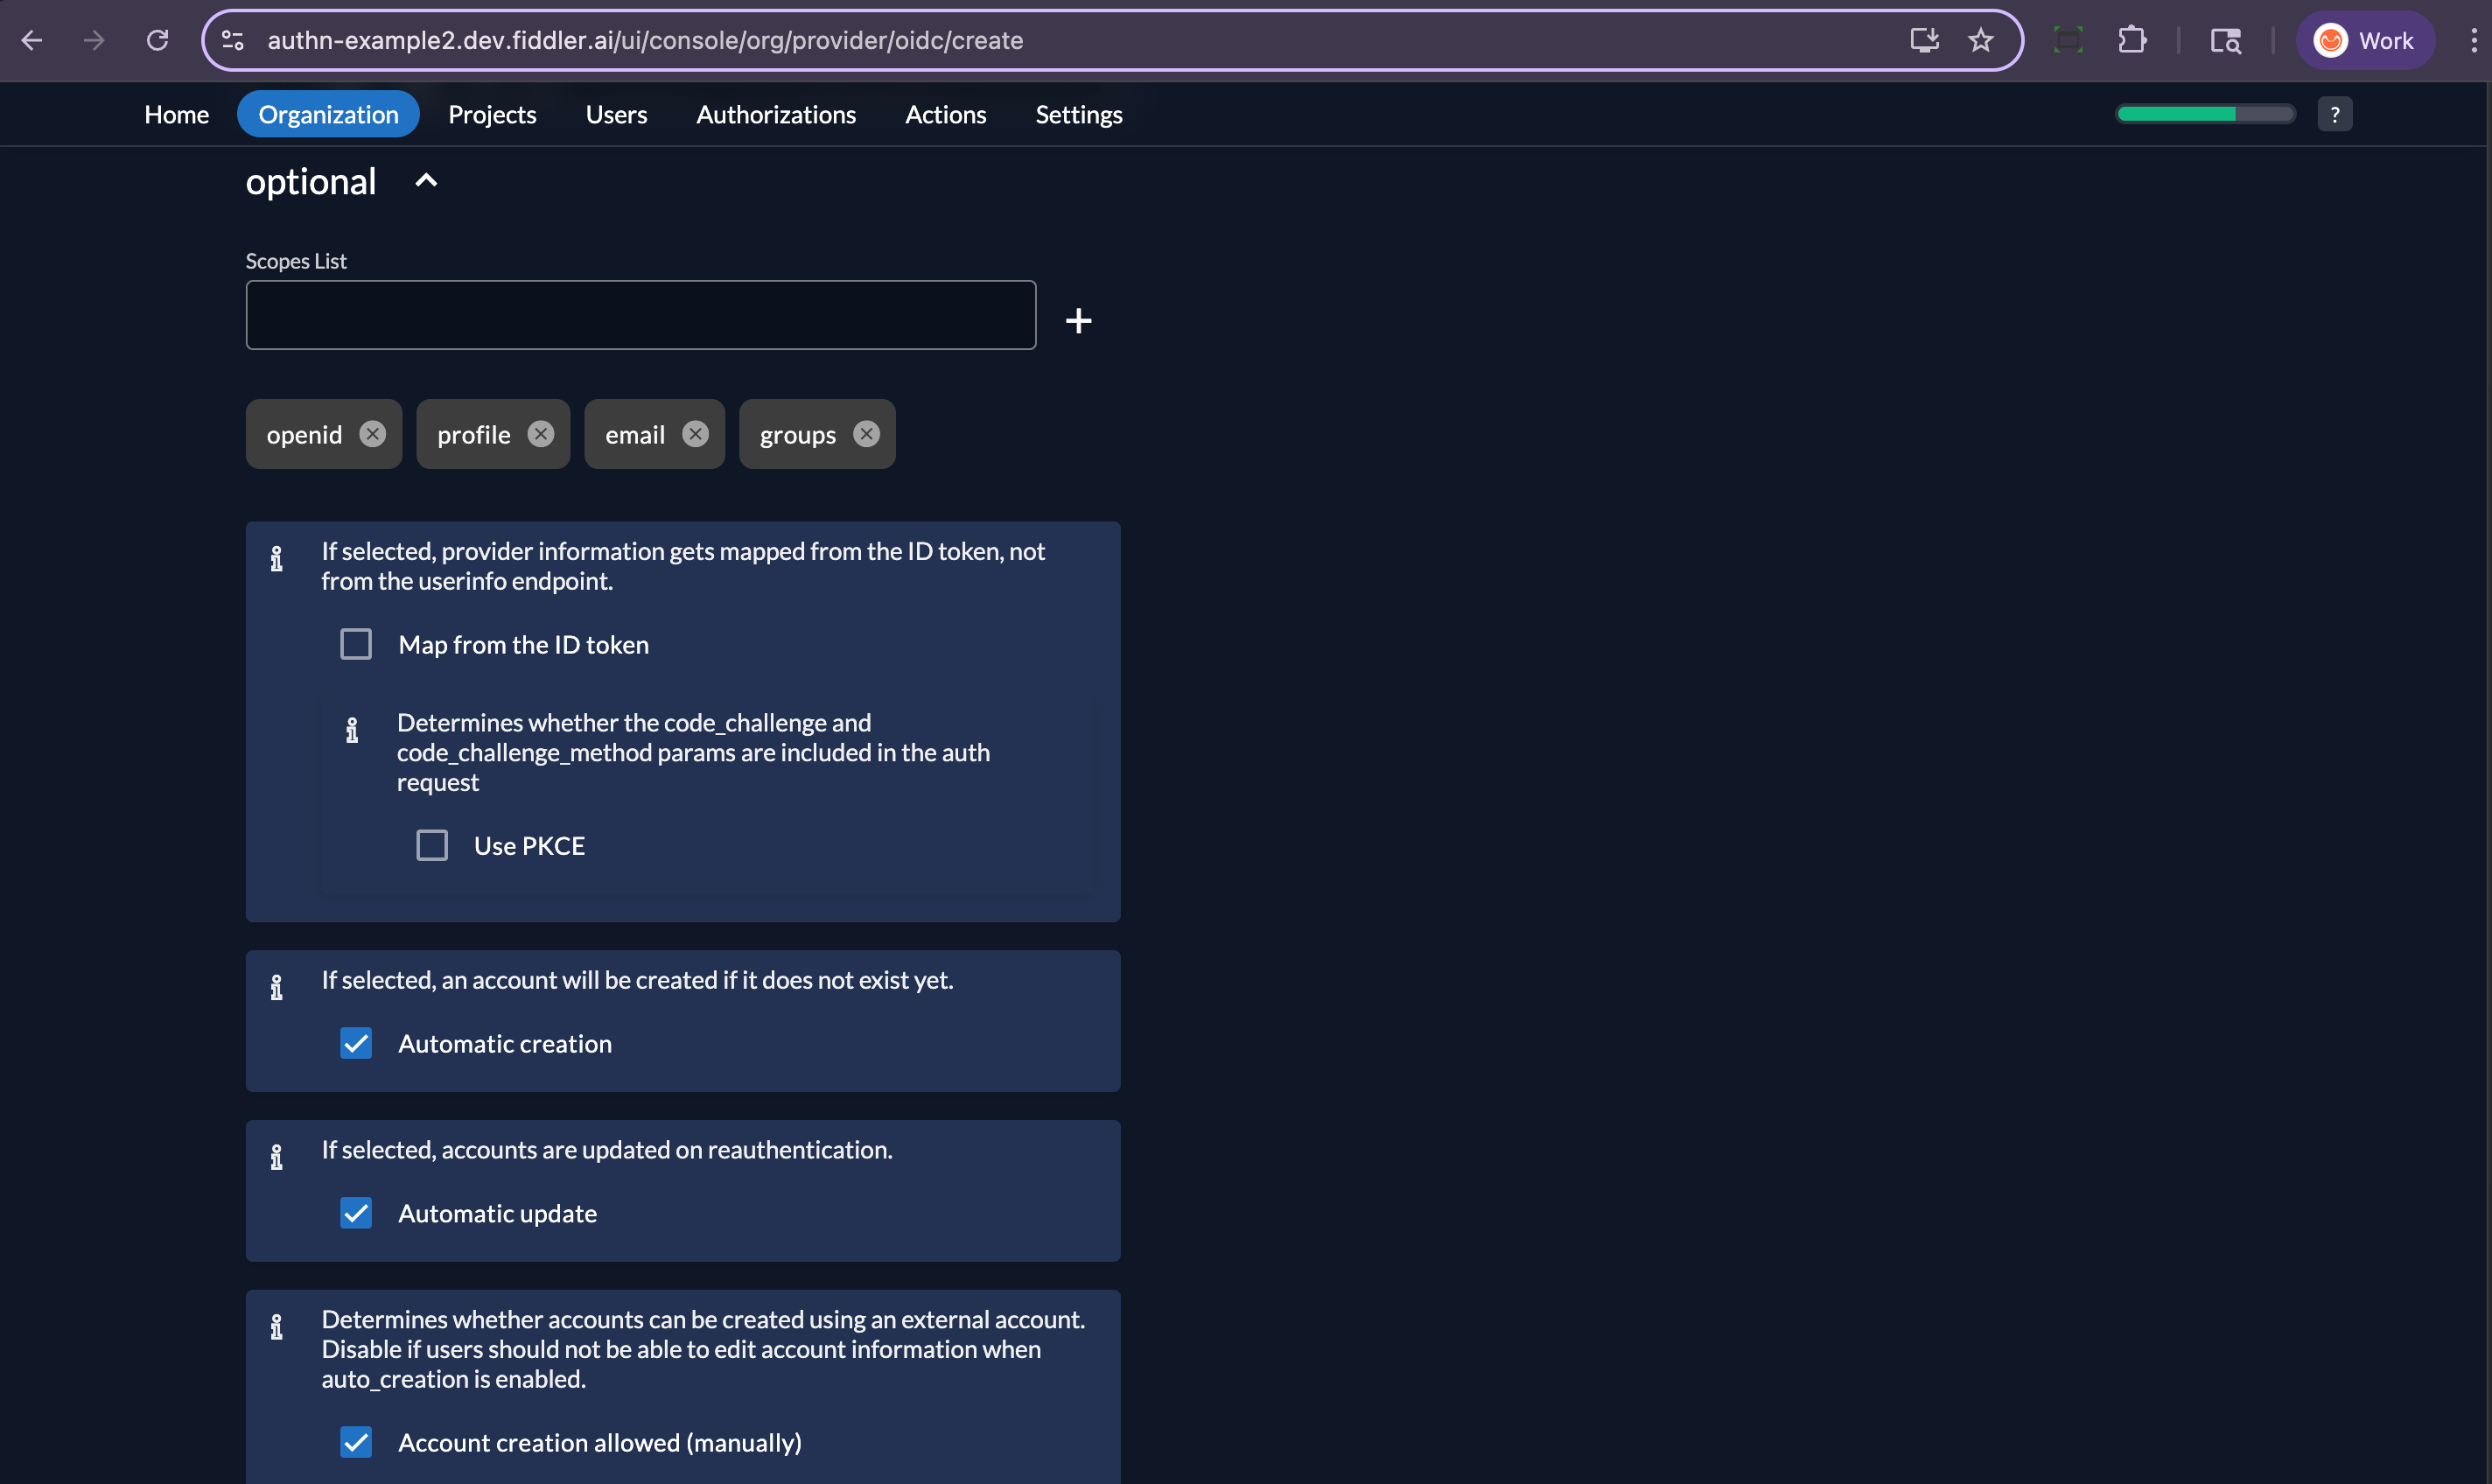This screenshot has width=2492, height=1484.
Task: Enable the Use PKCE checkbox
Action: [432, 845]
